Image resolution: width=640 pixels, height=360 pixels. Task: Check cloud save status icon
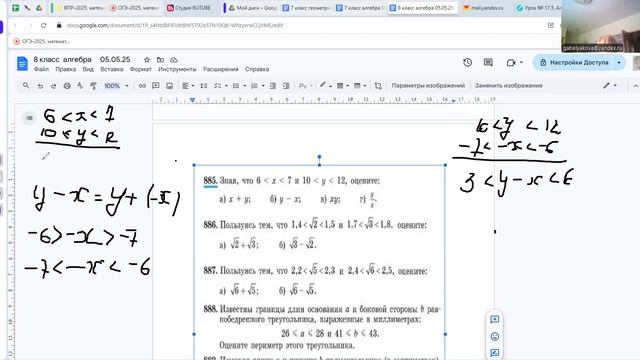[x=173, y=60]
